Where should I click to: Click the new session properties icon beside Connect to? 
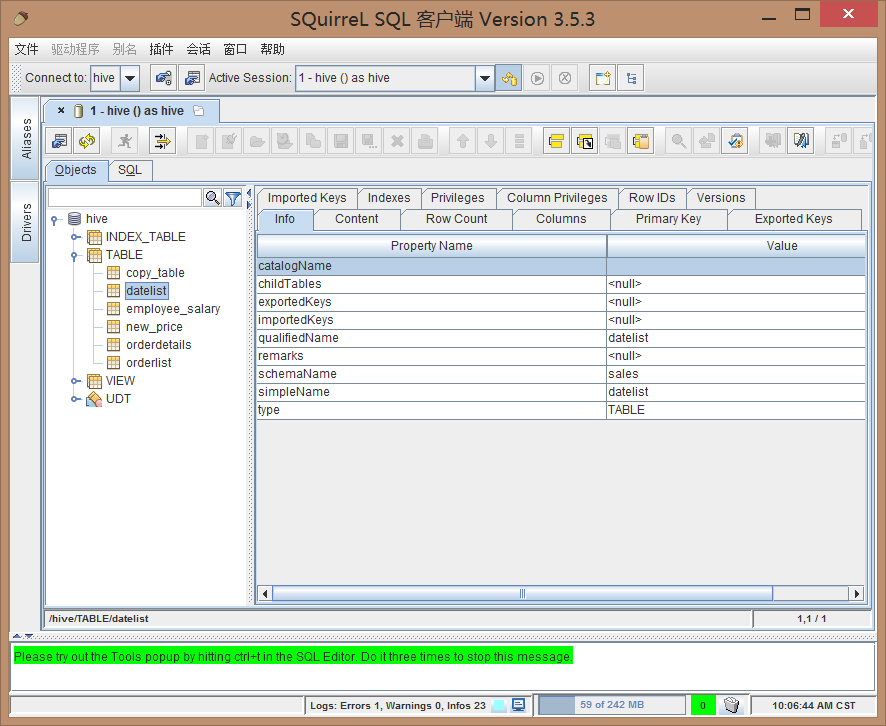point(163,78)
